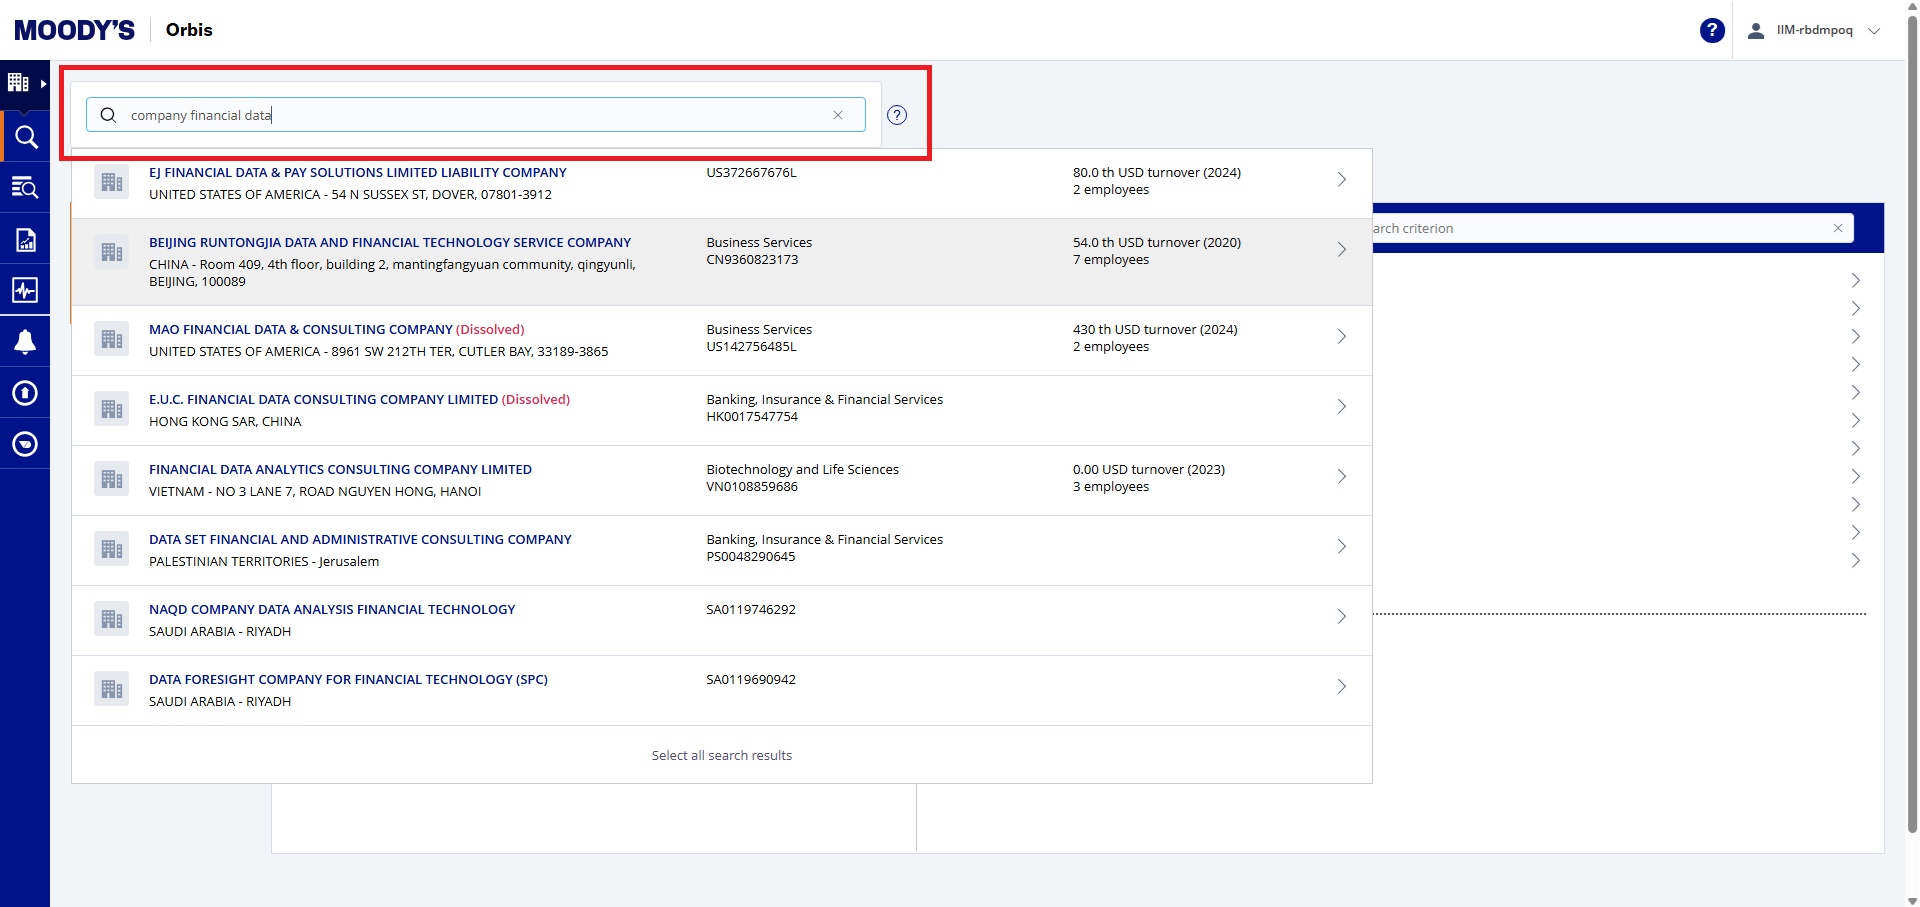Open Financial Data Analytics Consulting Company Limited

pos(340,470)
